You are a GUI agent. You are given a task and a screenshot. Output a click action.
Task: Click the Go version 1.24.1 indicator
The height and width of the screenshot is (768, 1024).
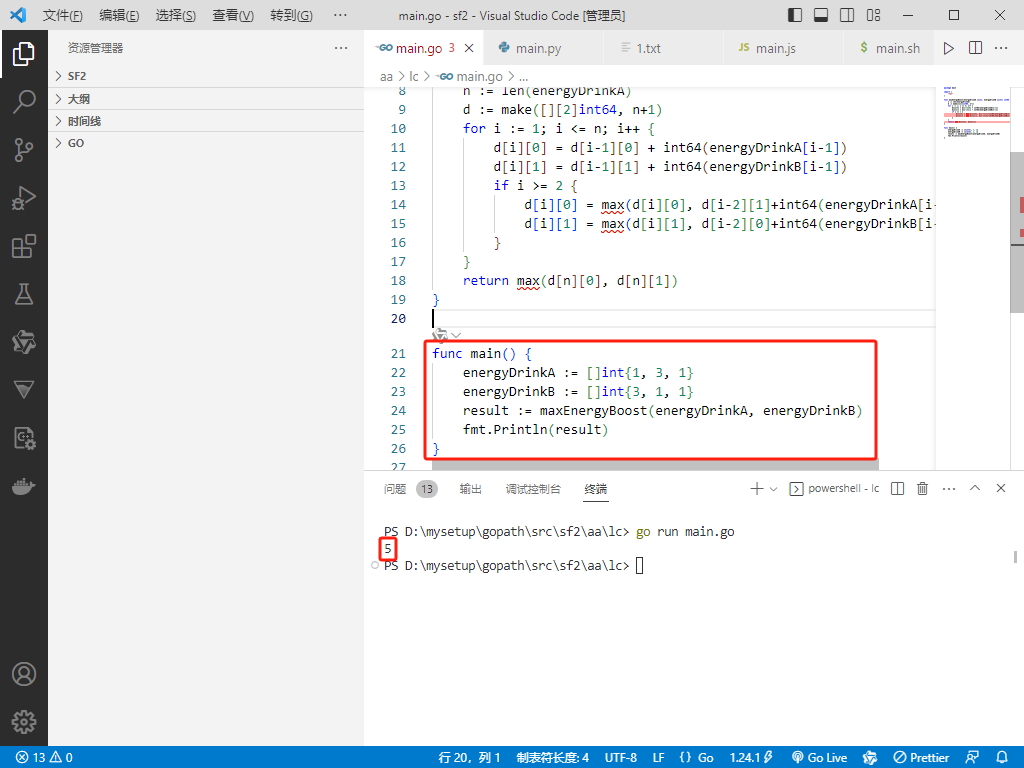click(x=751, y=758)
